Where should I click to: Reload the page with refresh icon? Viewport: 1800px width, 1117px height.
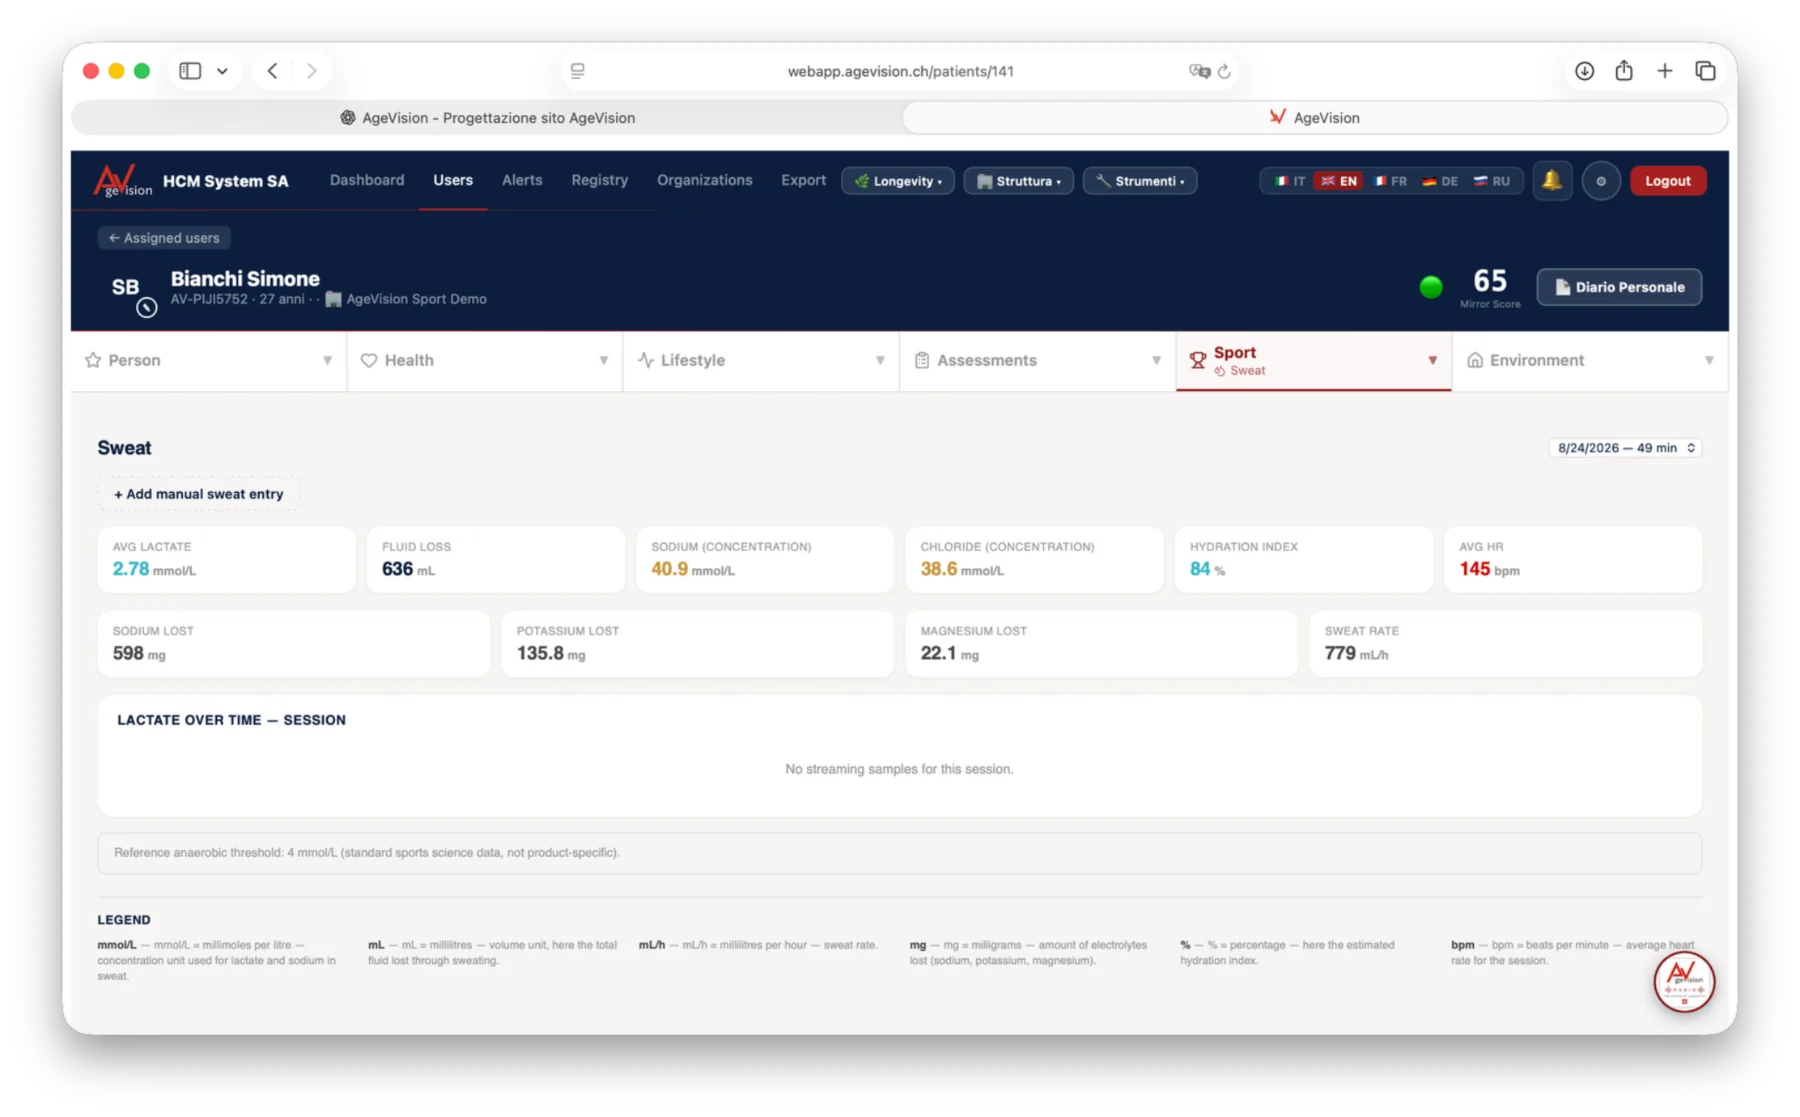coord(1224,71)
